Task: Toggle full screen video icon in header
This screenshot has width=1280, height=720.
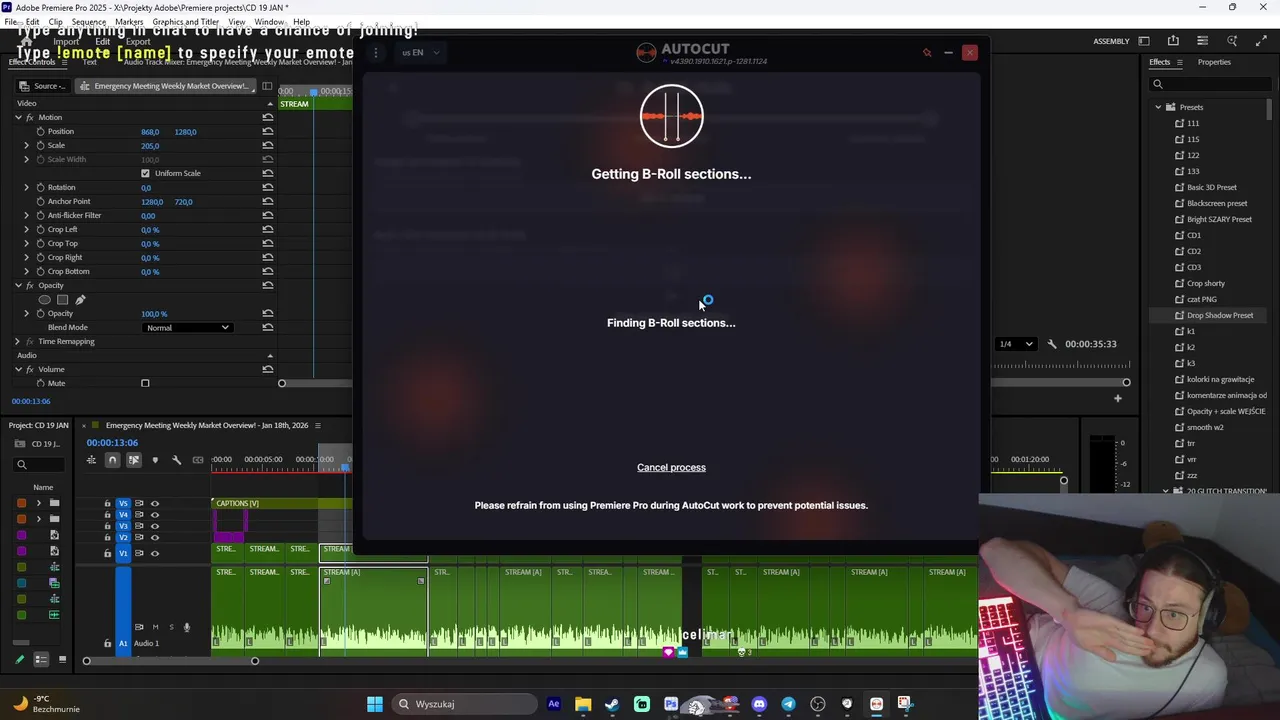Action: tap(1261, 41)
